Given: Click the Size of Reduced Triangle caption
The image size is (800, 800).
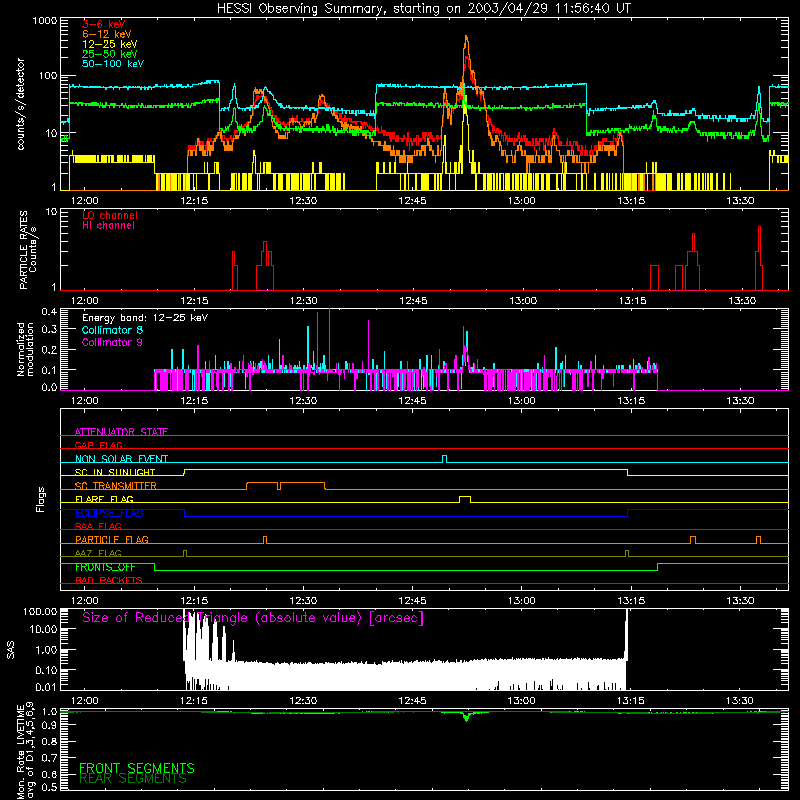Looking at the screenshot, I should pos(253,618).
